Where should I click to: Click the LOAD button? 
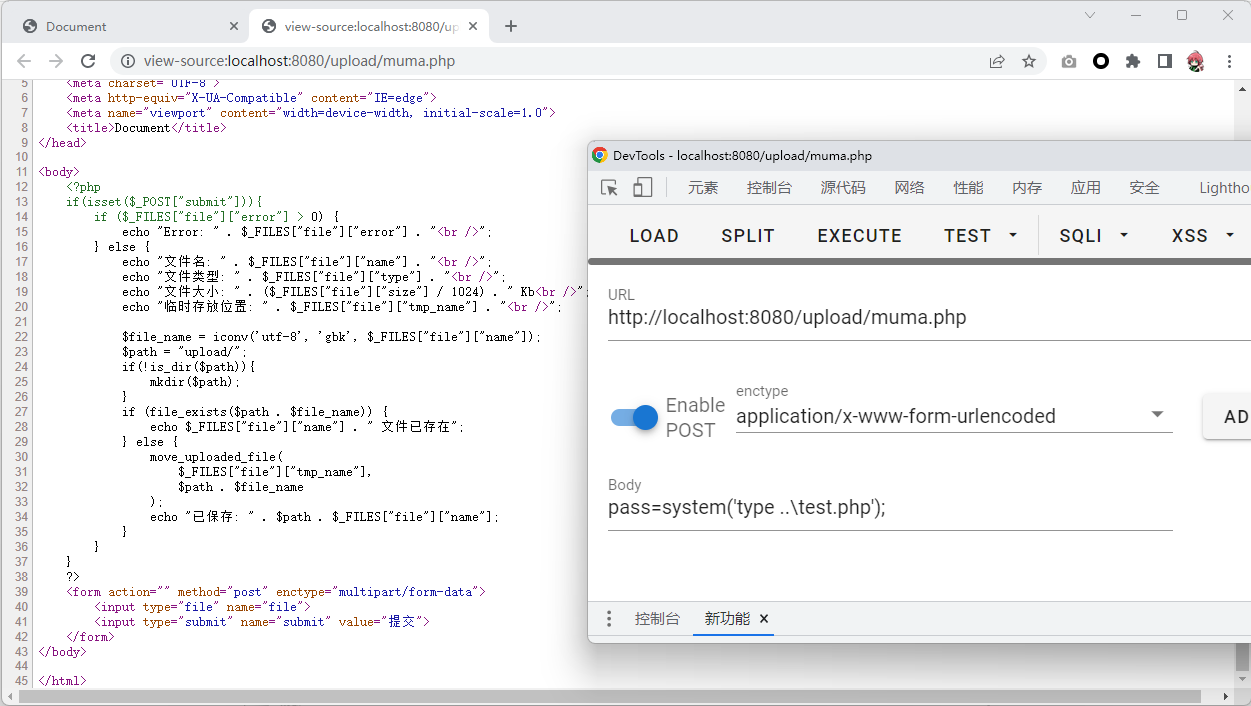tap(654, 236)
